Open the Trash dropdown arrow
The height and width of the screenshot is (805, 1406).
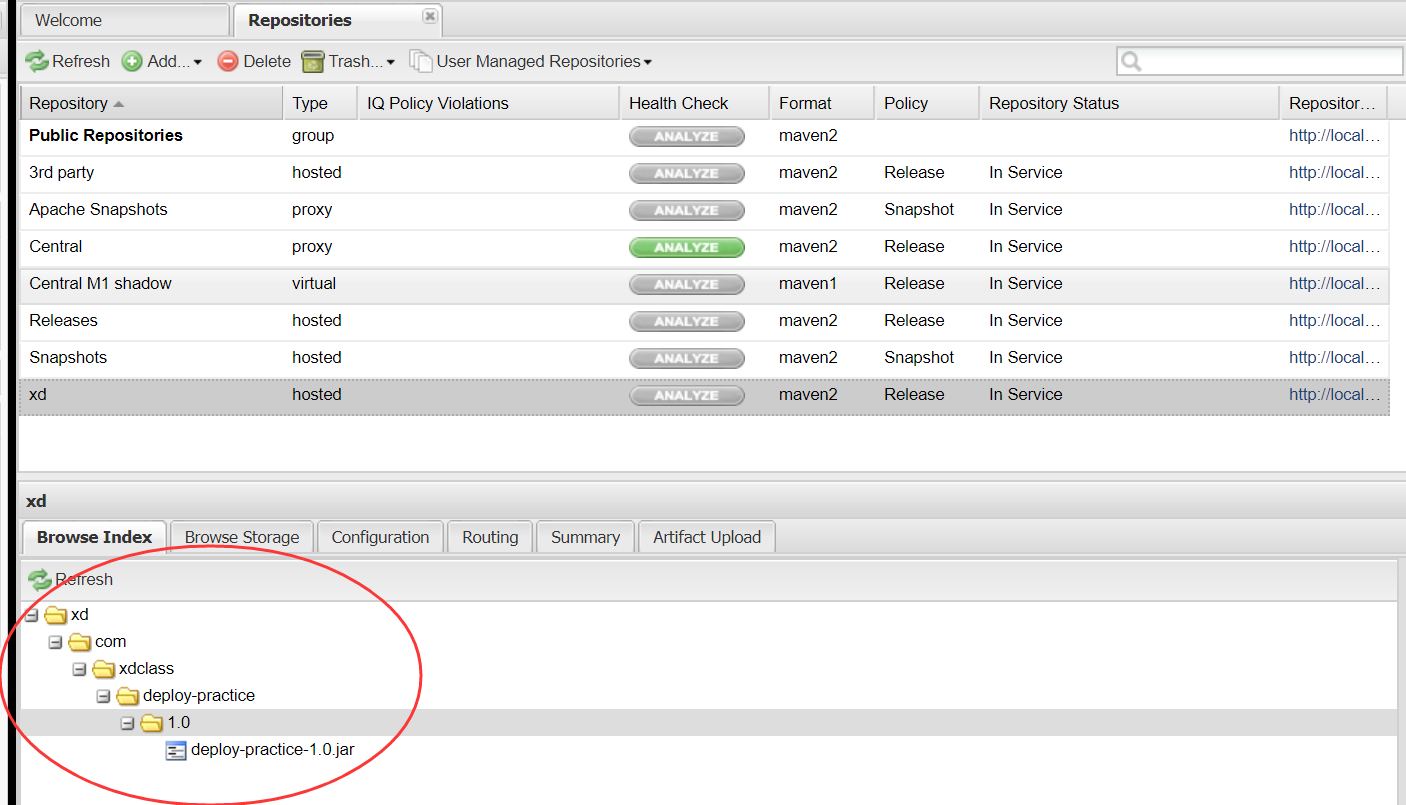pyautogui.click(x=390, y=62)
